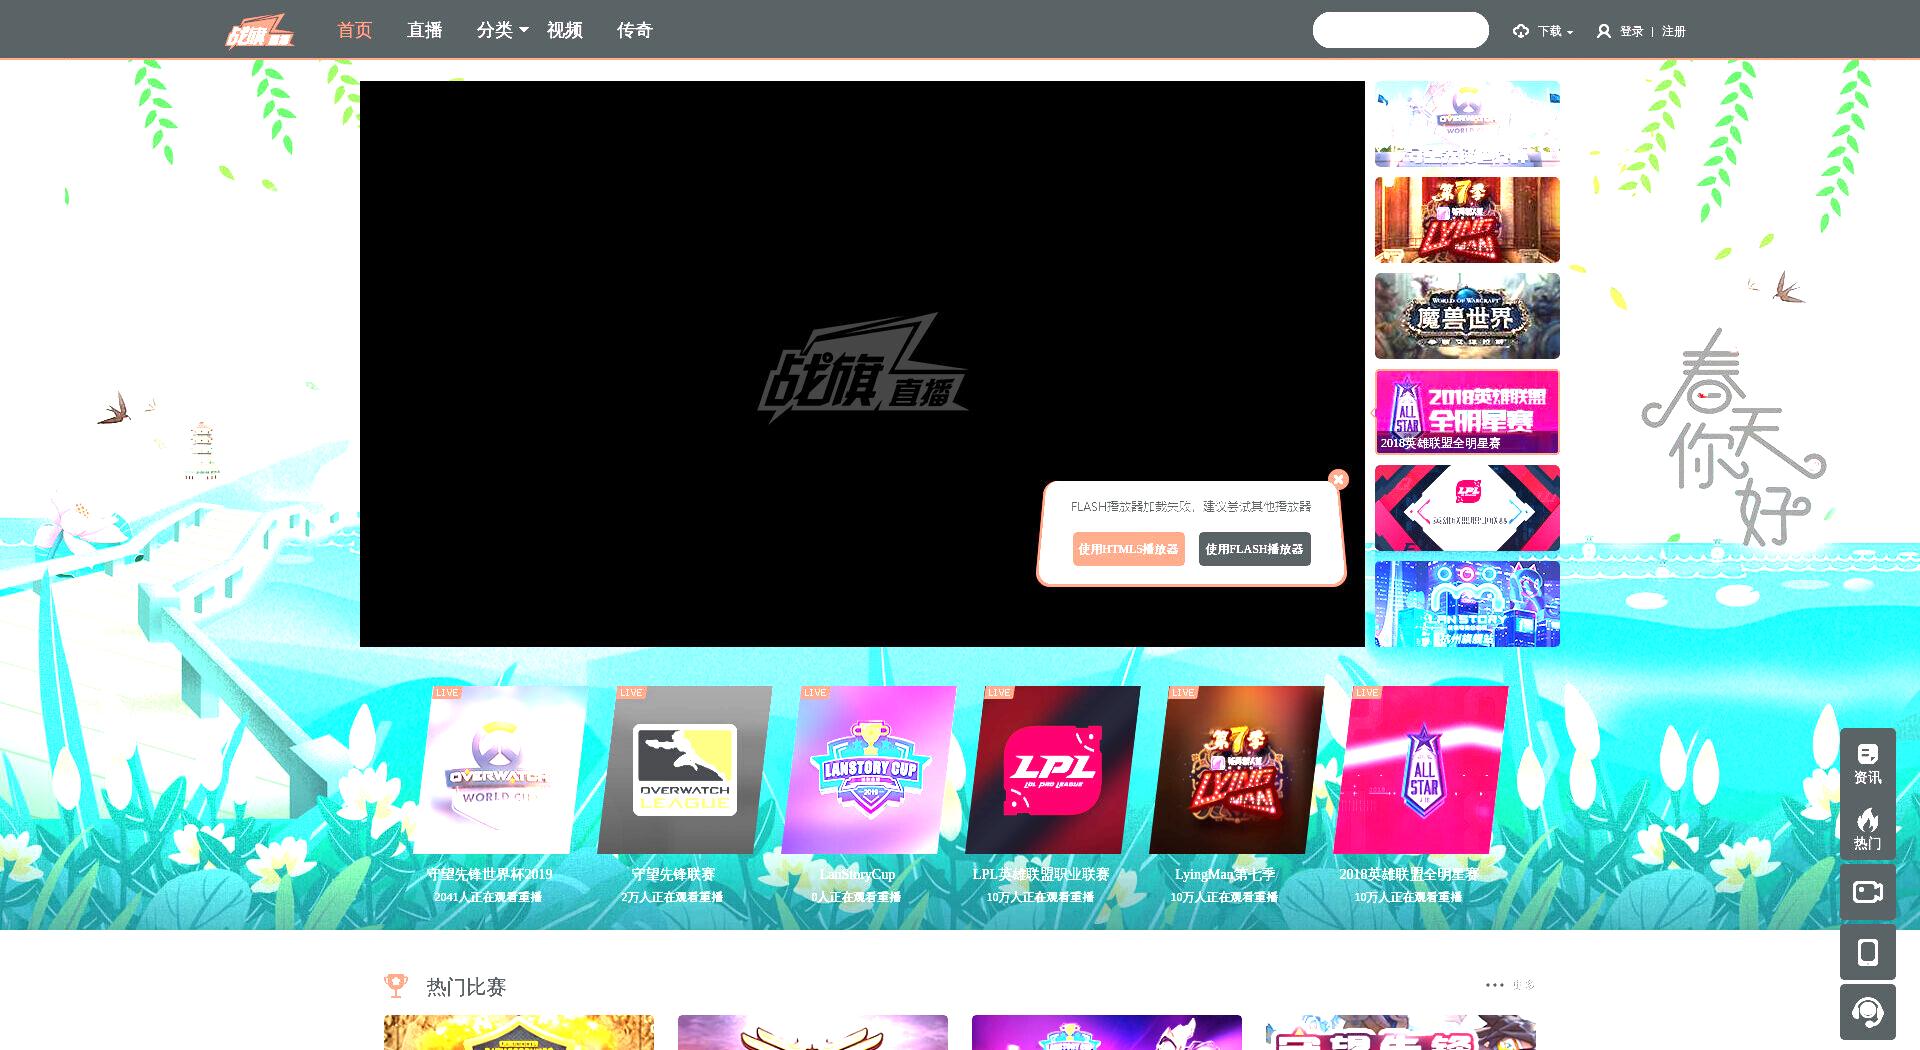Open the 注册 register link
The image size is (1920, 1050).
click(x=1673, y=31)
